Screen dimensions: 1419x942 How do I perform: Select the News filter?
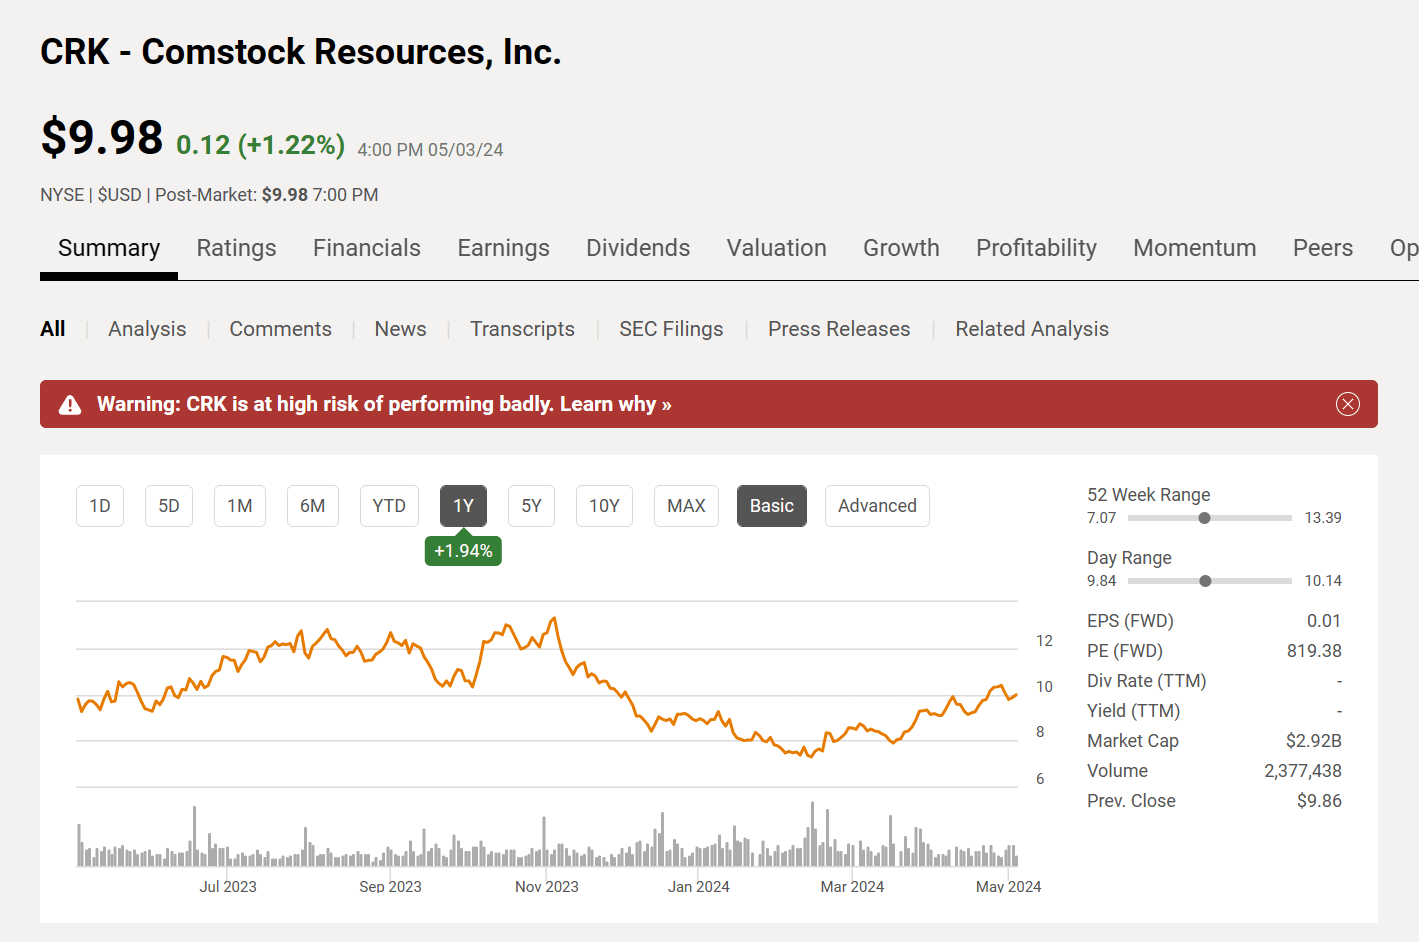400,328
